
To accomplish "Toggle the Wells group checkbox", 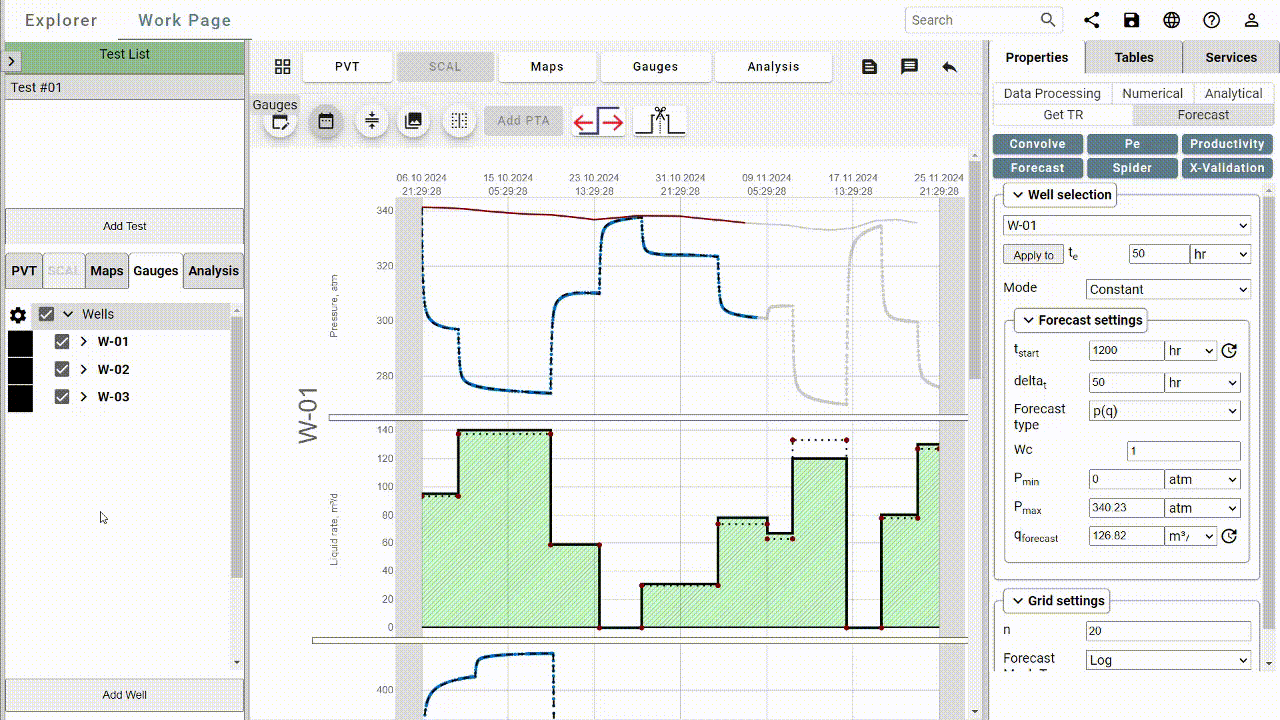I will click(x=46, y=314).
